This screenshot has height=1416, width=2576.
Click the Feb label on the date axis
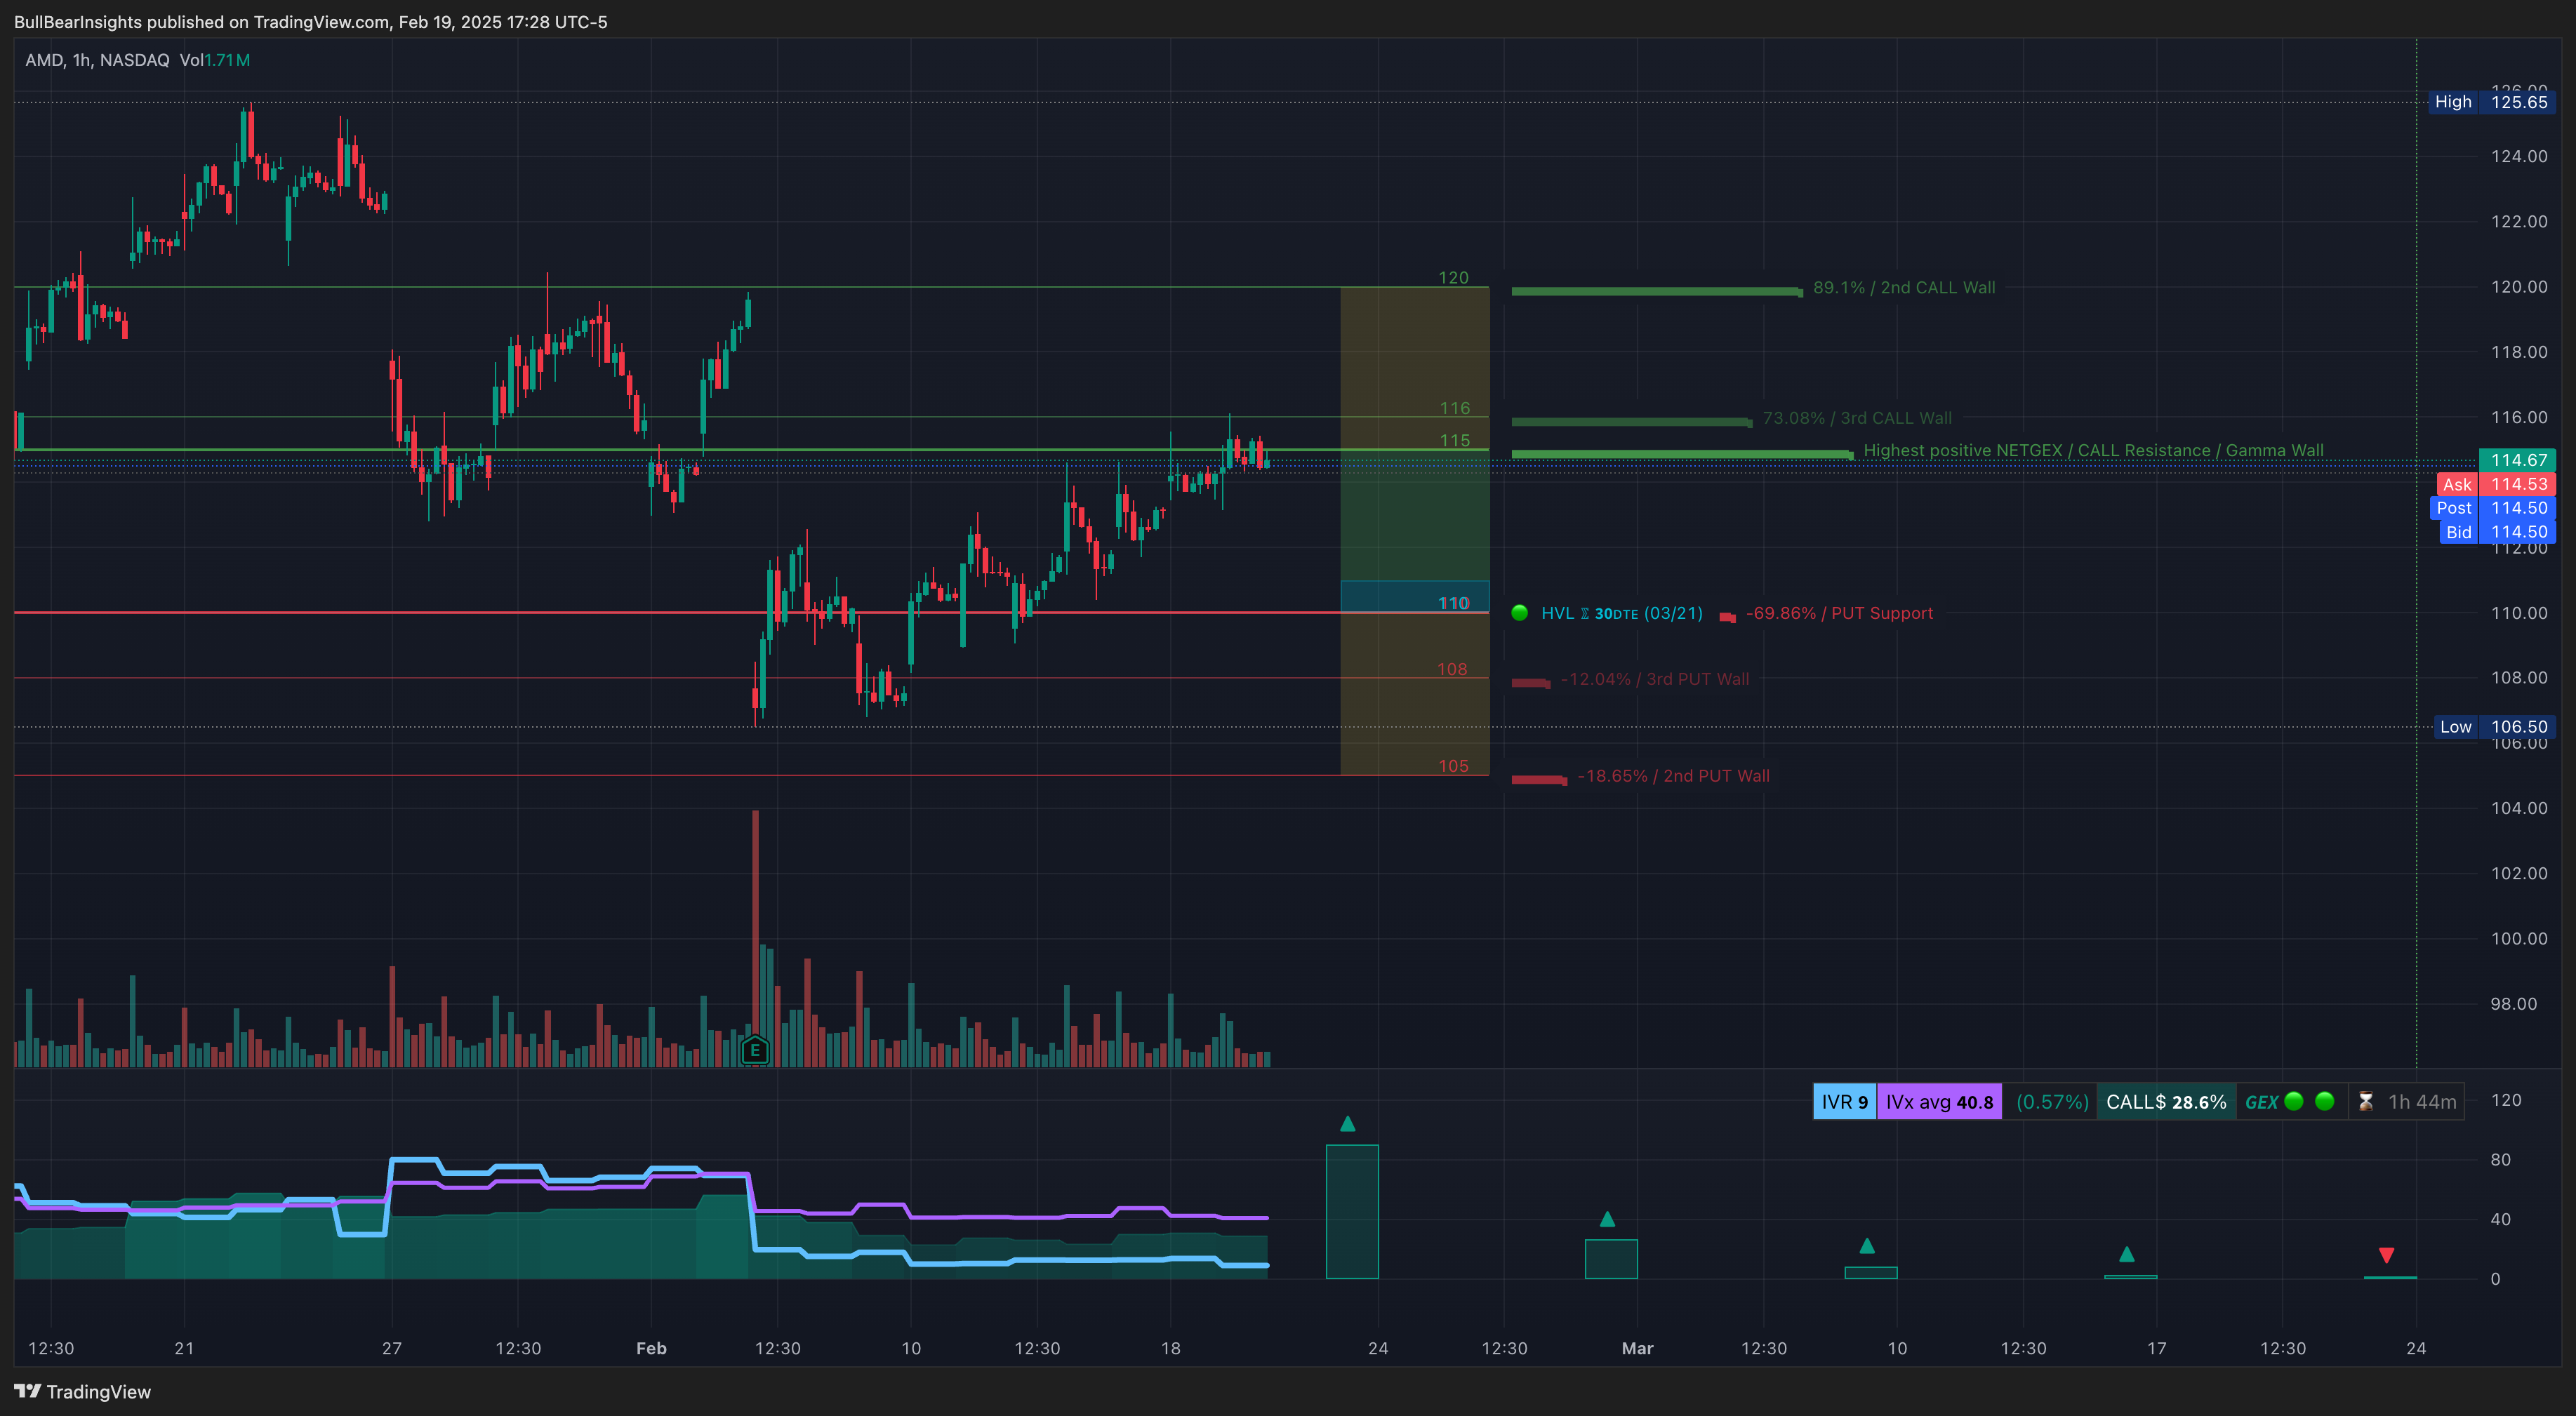[x=651, y=1348]
